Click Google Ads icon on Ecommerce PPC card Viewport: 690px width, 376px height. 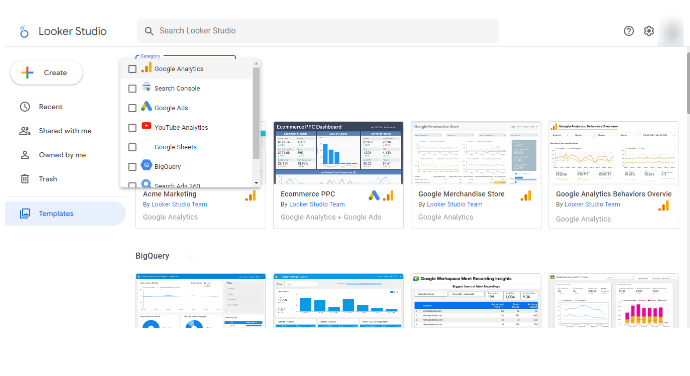coord(374,195)
